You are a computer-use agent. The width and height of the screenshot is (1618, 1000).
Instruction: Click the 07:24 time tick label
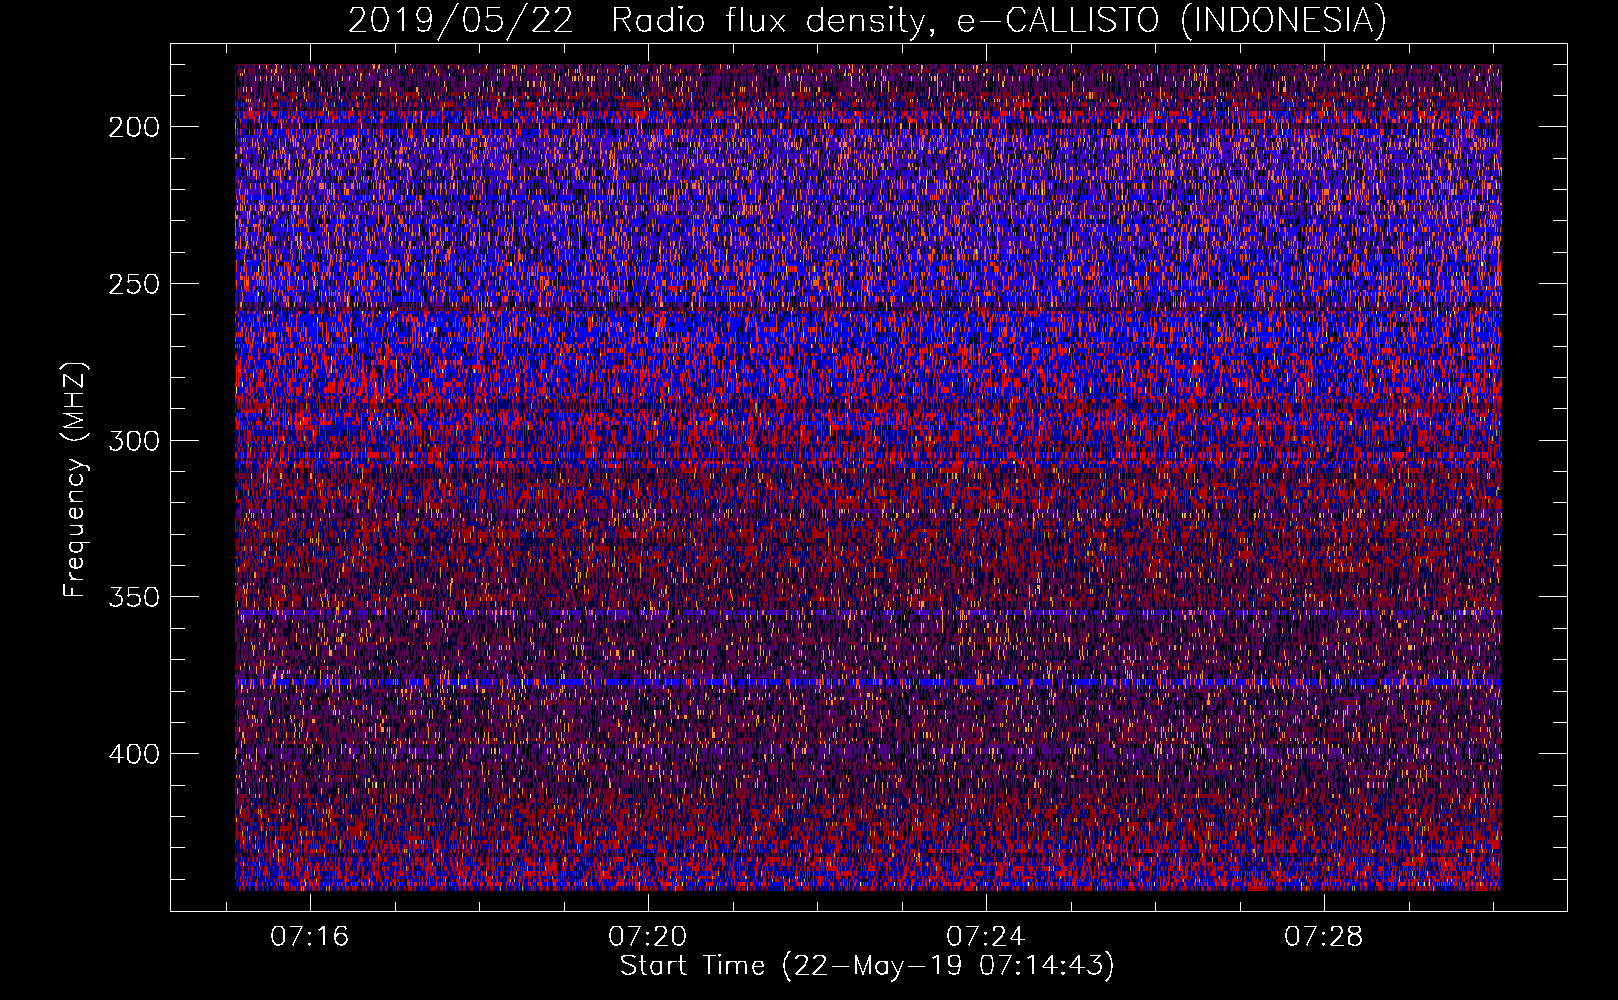coord(986,936)
